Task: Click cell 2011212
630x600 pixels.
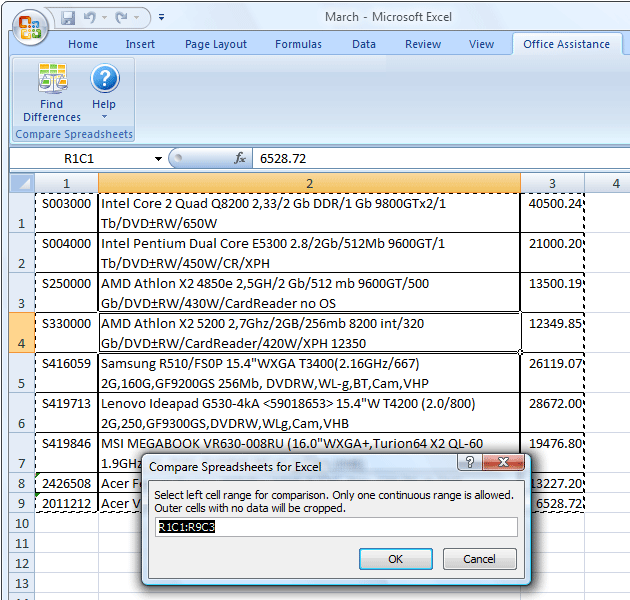Action: tap(67, 503)
